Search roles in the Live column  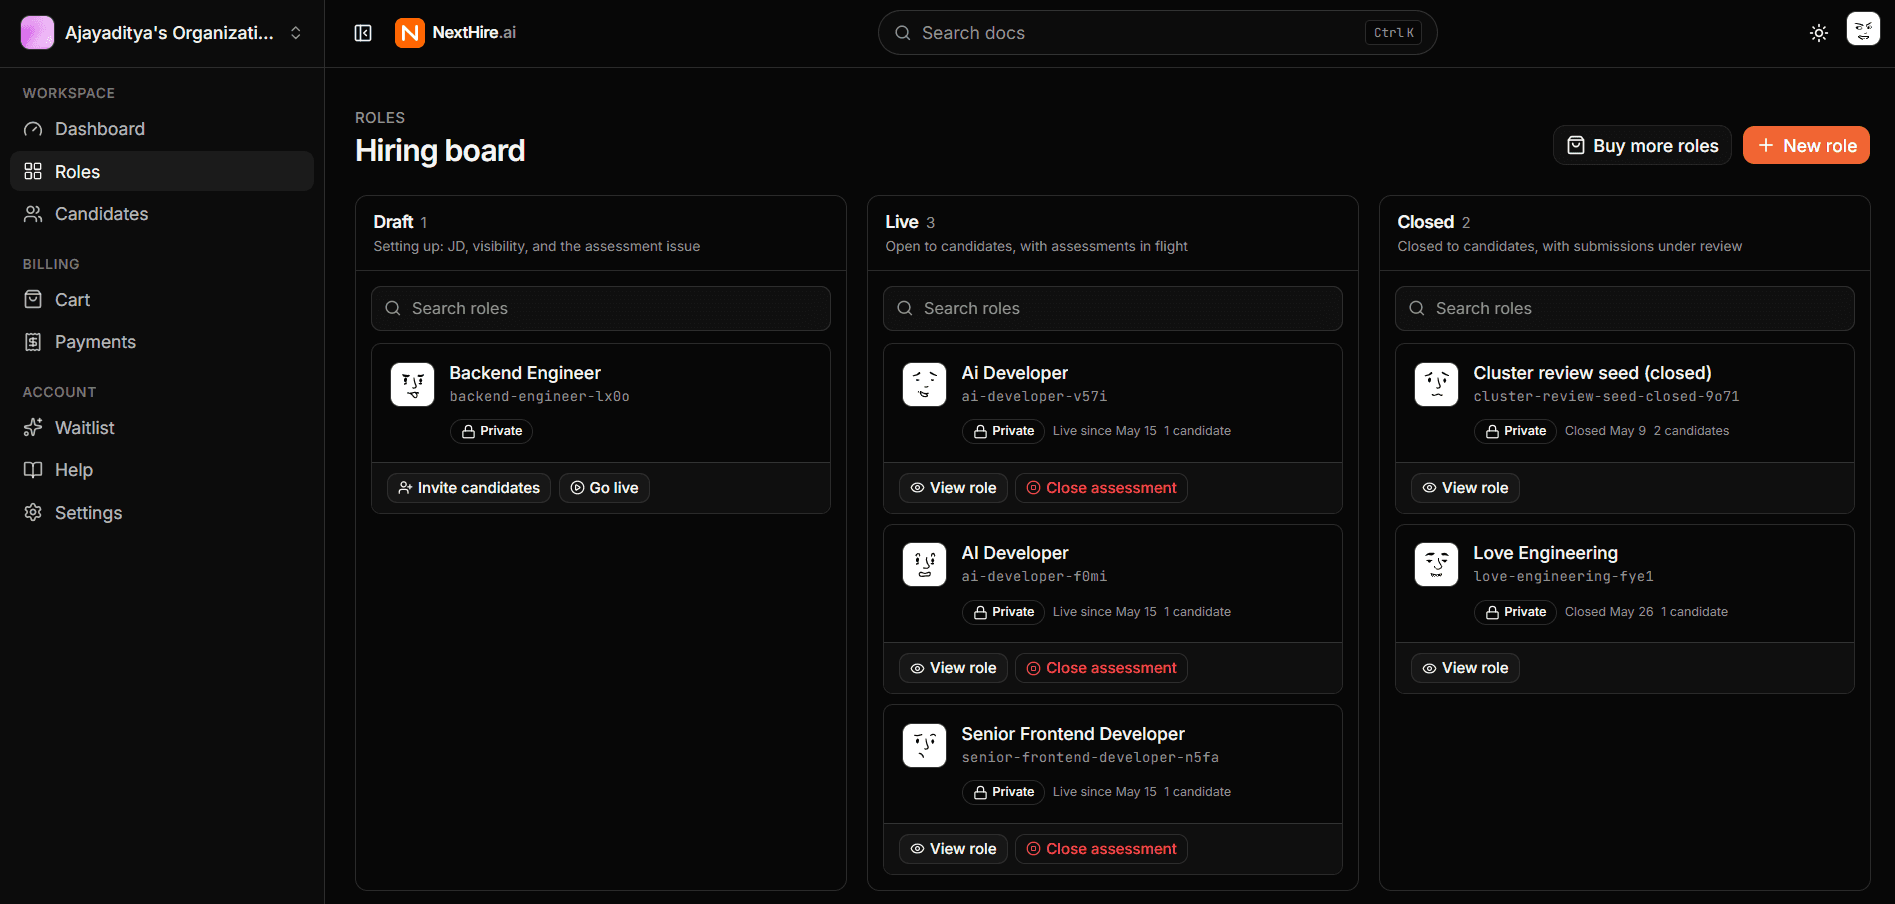click(x=1113, y=308)
